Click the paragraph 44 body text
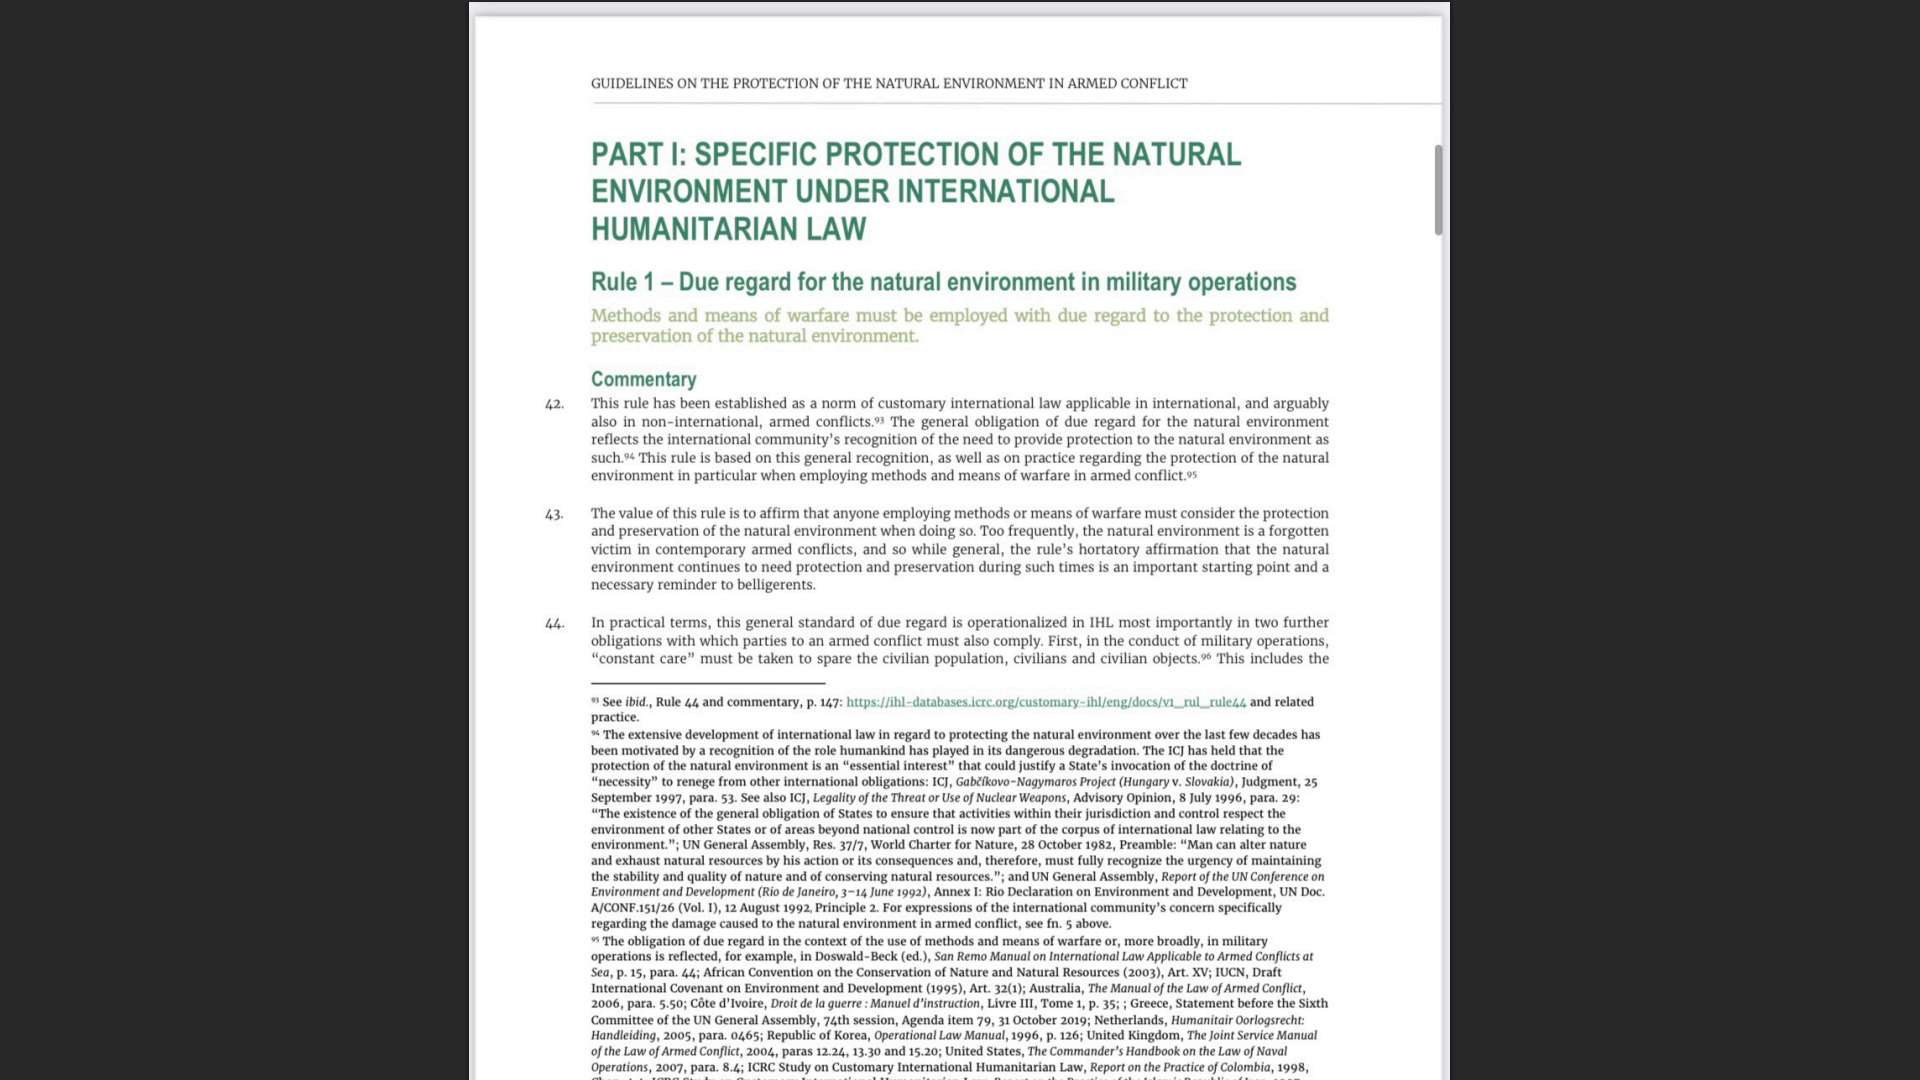1920x1080 pixels. click(959, 641)
